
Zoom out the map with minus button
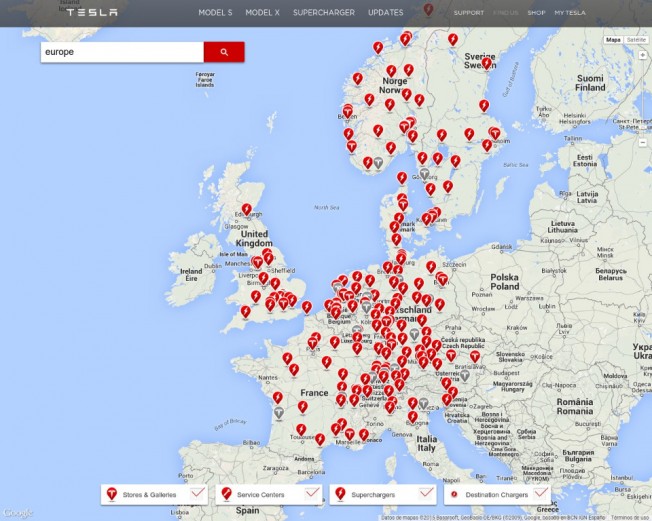tap(641, 143)
